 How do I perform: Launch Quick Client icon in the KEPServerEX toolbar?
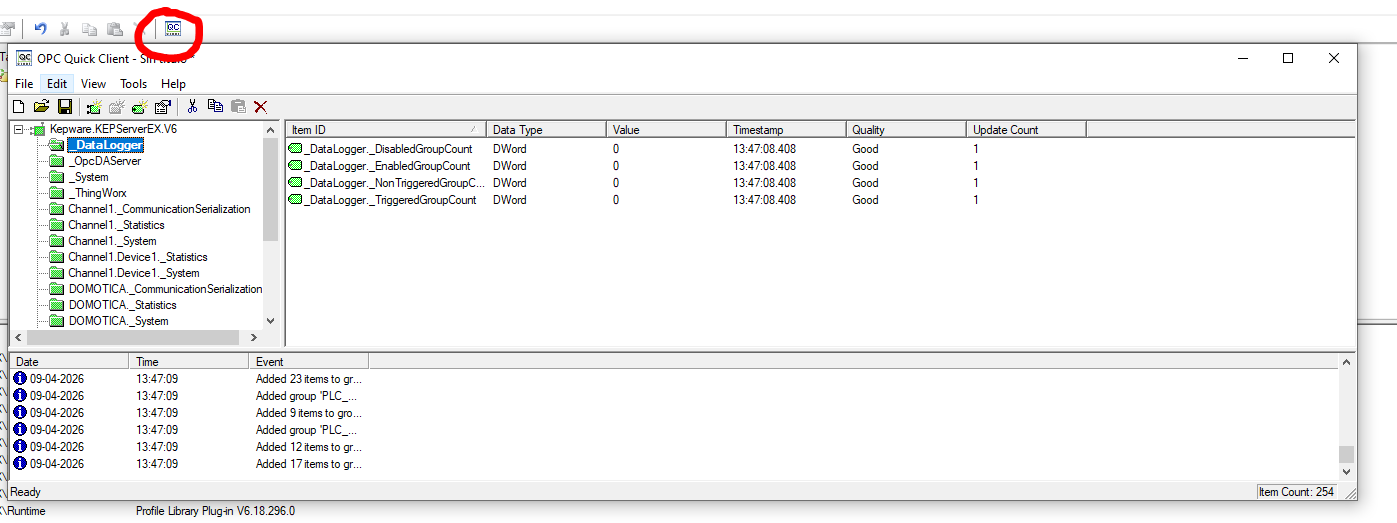point(173,29)
